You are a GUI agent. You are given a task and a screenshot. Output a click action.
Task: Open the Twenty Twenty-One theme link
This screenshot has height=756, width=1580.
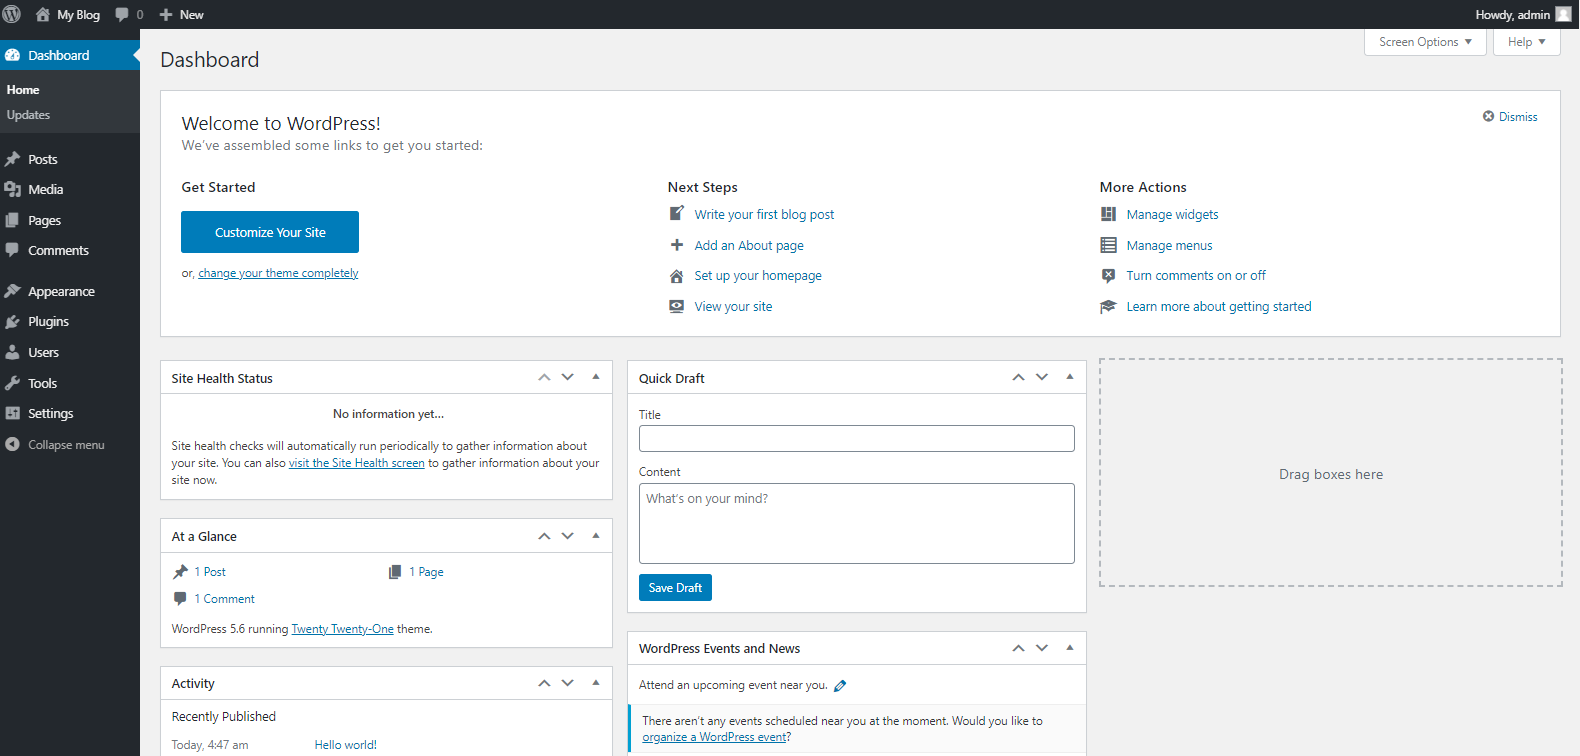(342, 629)
